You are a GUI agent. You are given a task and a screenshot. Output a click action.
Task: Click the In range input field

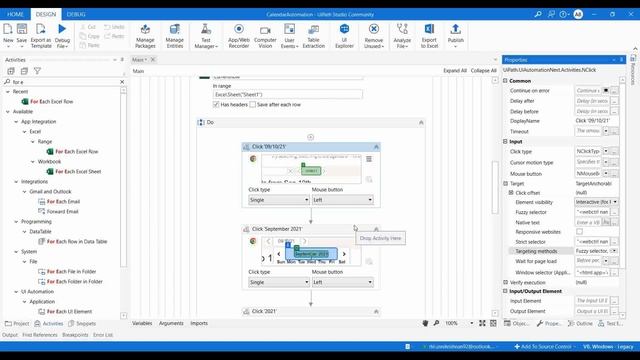[287, 95]
